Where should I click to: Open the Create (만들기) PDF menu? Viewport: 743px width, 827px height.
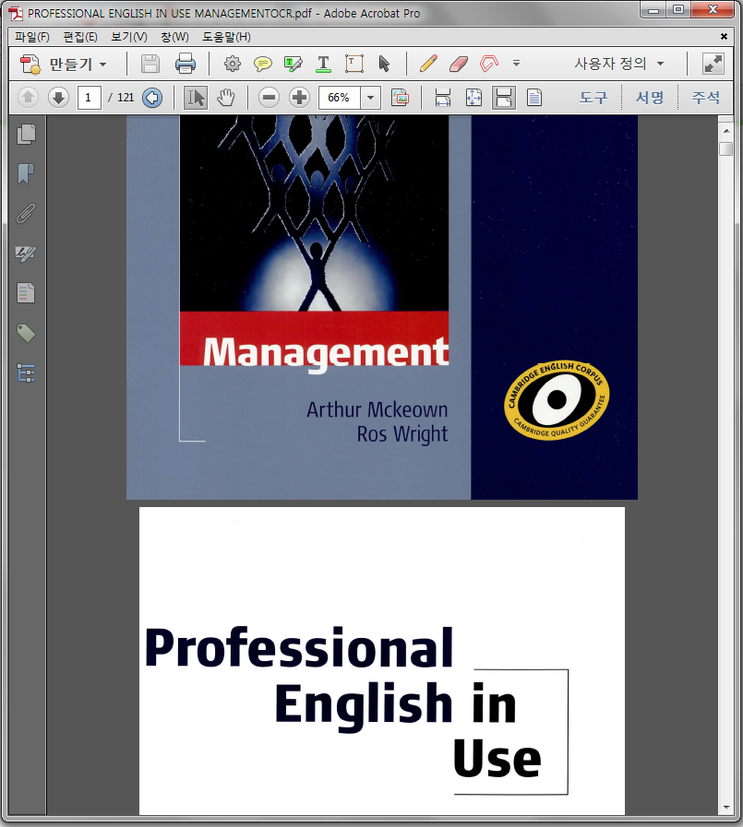click(x=63, y=64)
